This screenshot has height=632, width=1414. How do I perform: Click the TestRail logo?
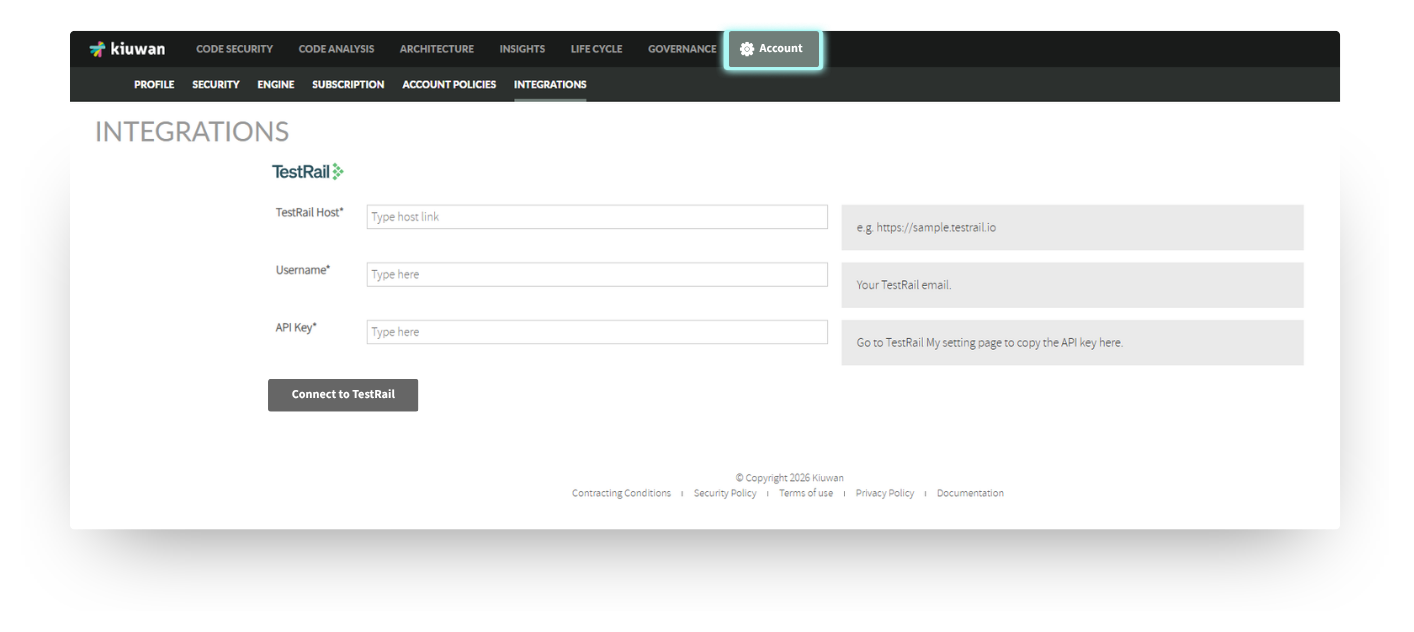(305, 171)
